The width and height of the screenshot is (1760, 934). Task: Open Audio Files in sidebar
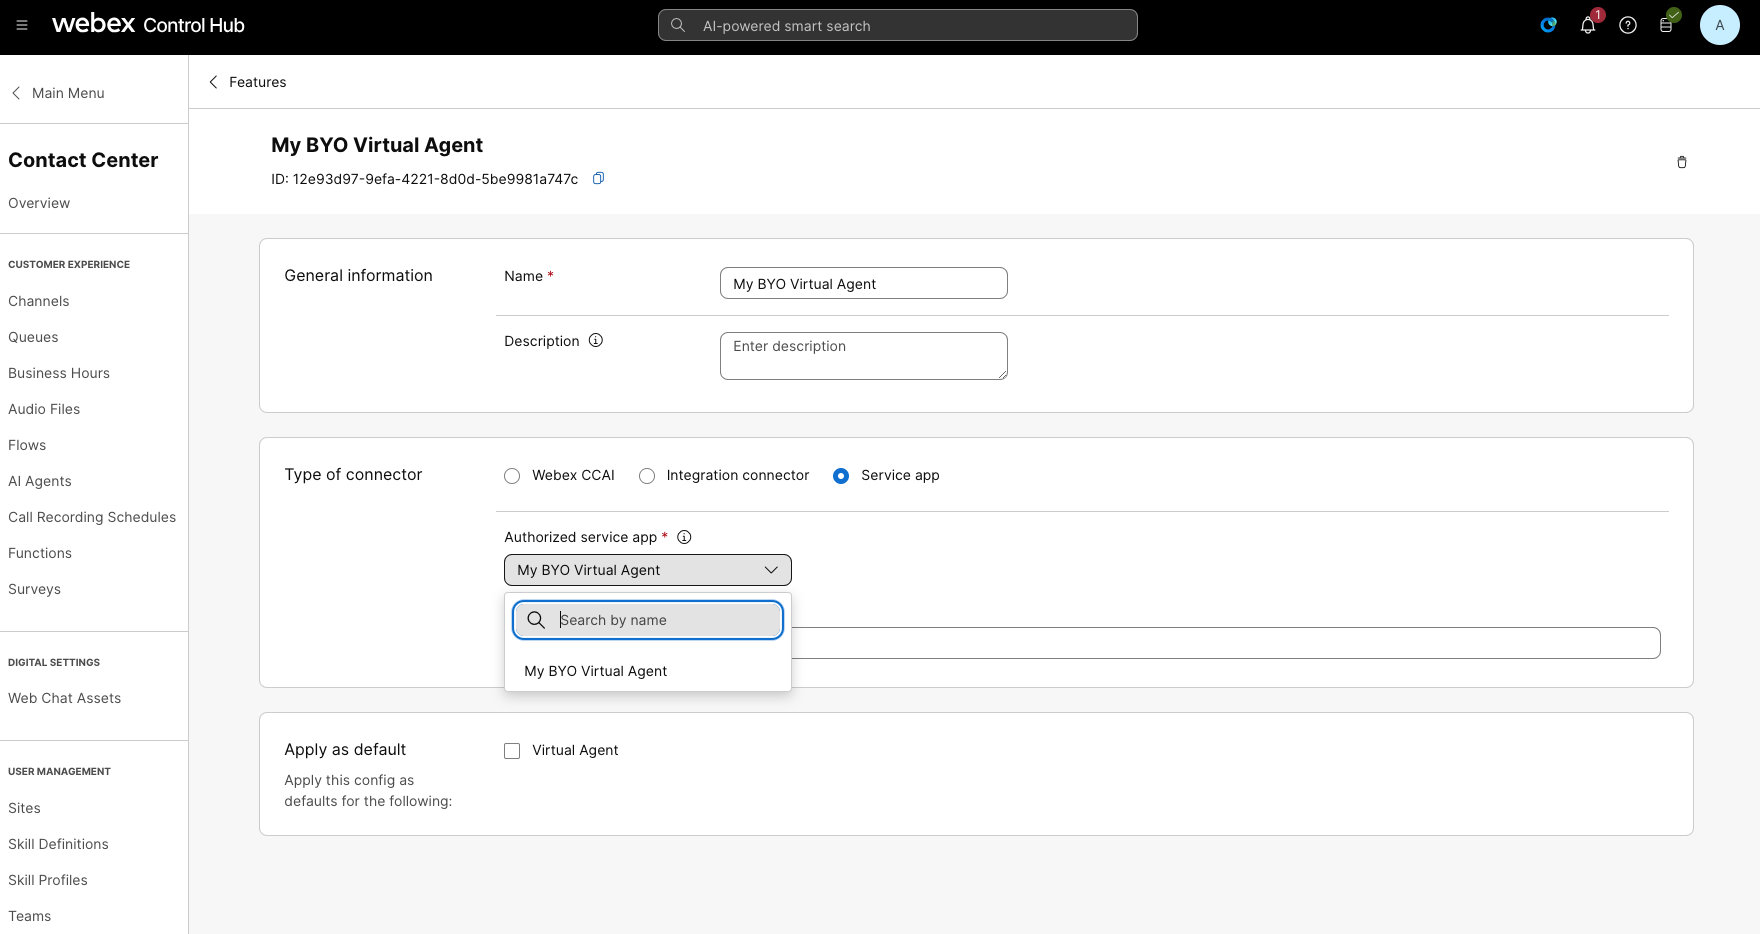44,409
